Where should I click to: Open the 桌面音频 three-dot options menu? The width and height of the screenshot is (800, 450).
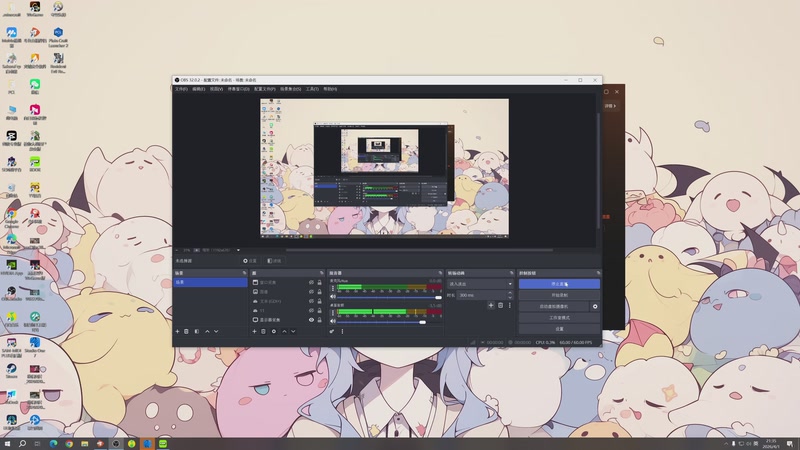tap(333, 312)
